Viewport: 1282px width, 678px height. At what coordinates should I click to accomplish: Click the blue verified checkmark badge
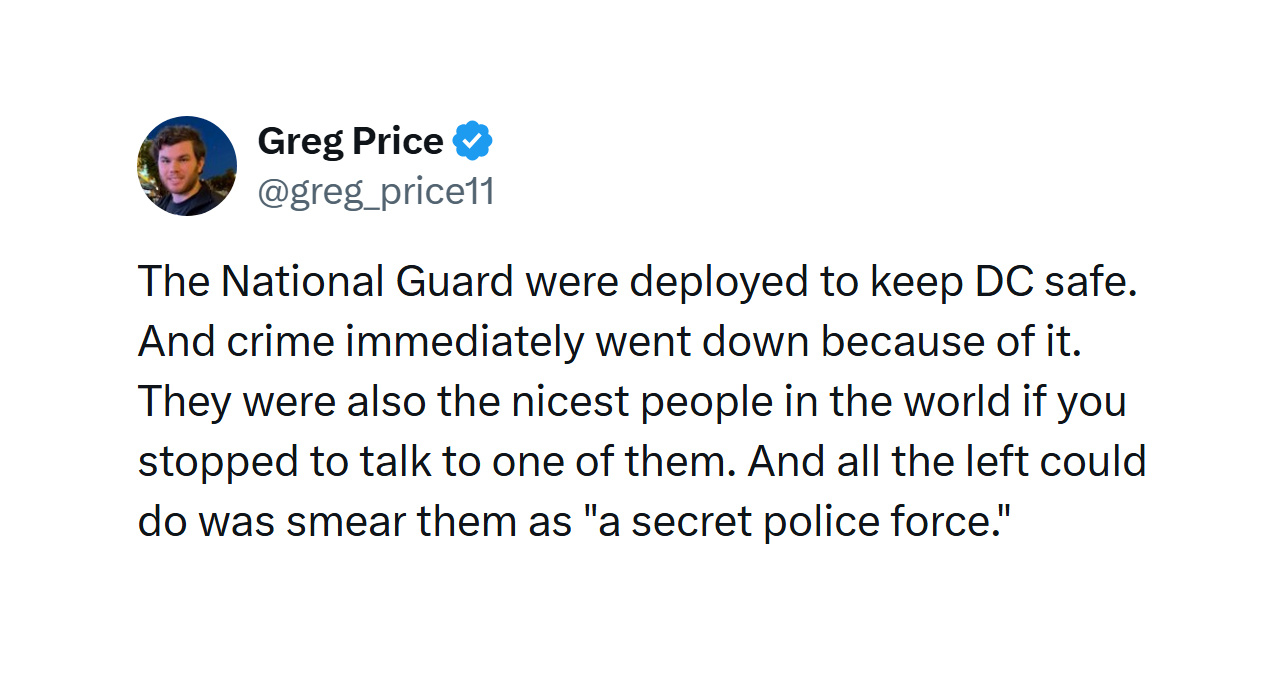pos(473,141)
